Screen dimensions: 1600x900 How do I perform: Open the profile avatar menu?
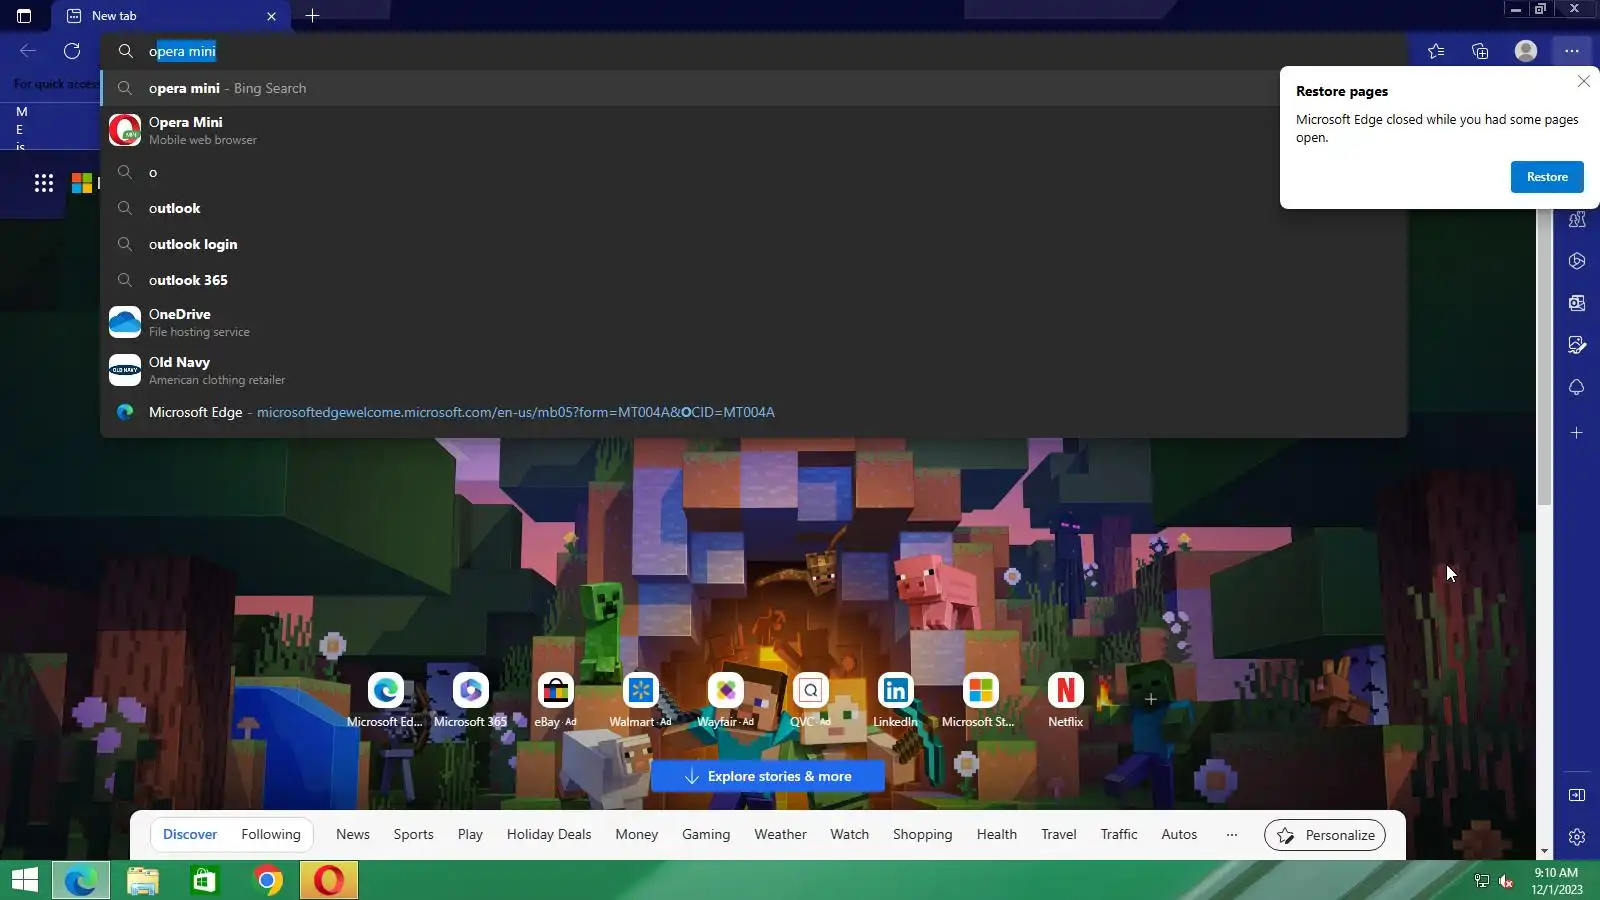point(1525,51)
